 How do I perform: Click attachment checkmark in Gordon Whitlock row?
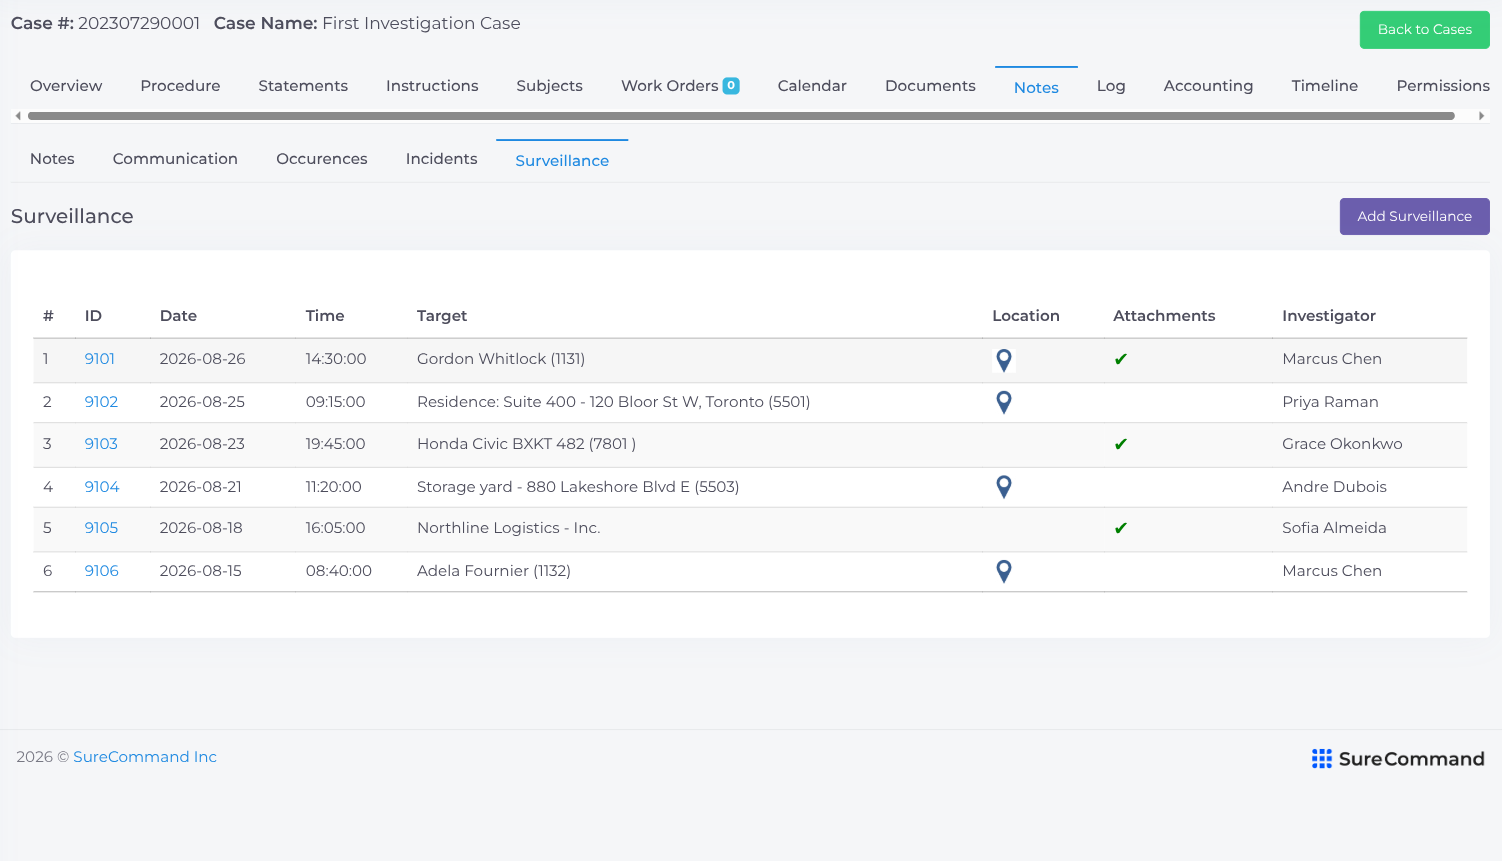click(1121, 360)
